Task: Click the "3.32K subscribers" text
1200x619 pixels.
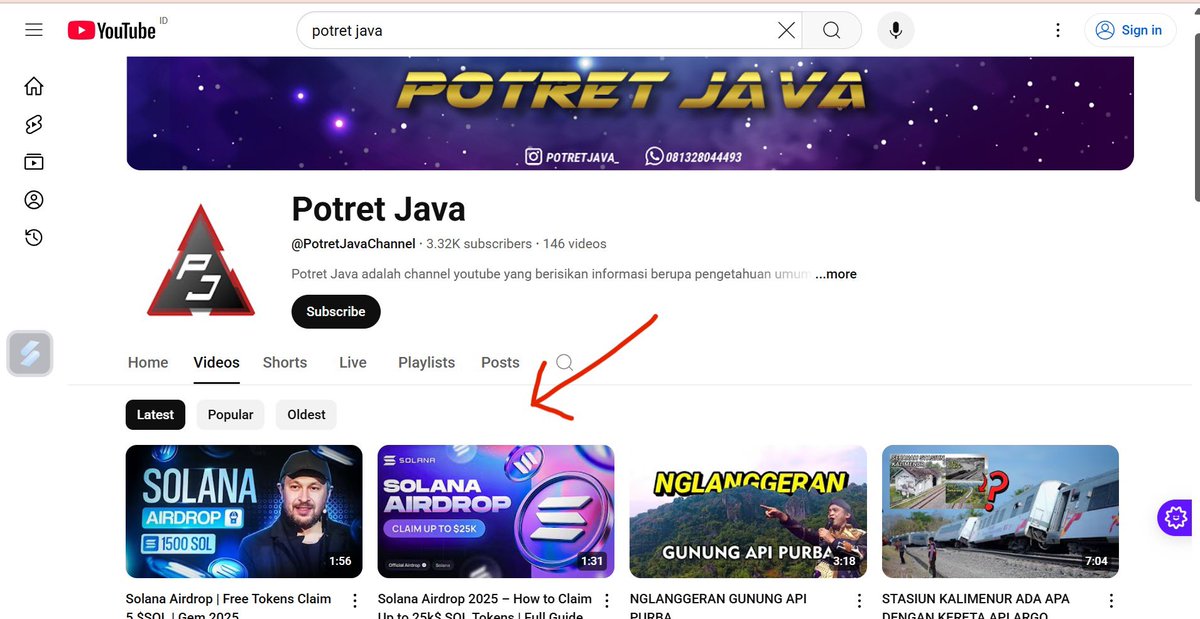Action: (x=479, y=244)
